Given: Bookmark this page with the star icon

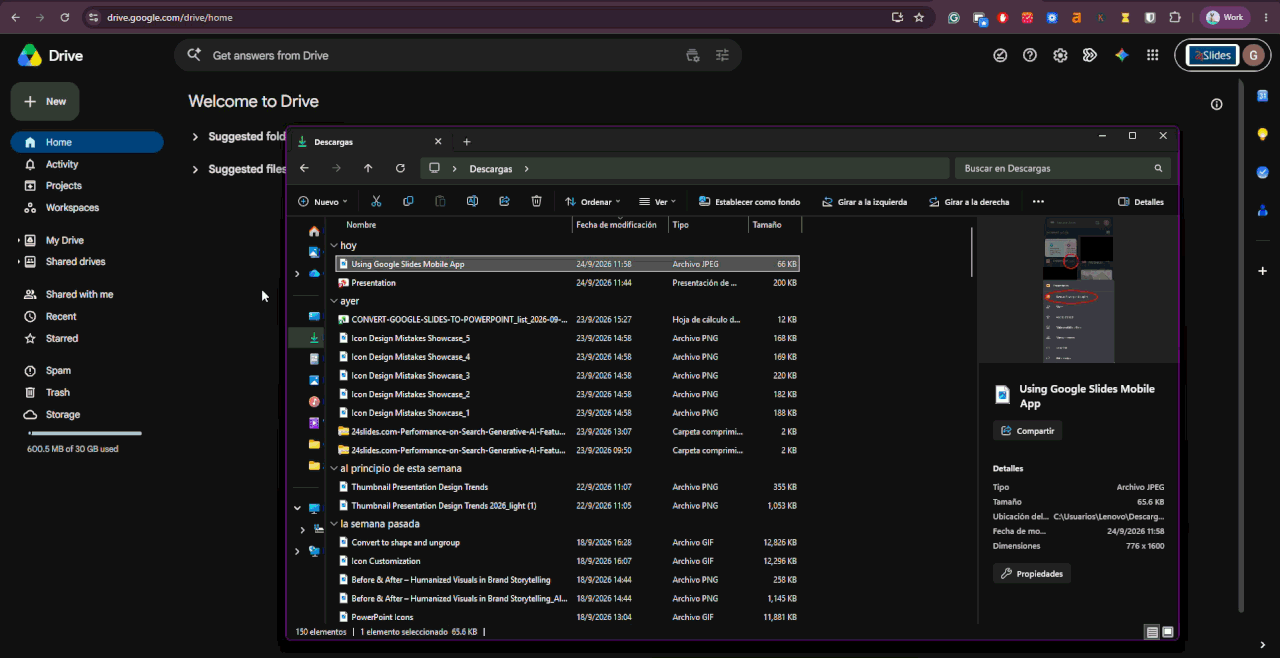Looking at the screenshot, I should [x=919, y=17].
